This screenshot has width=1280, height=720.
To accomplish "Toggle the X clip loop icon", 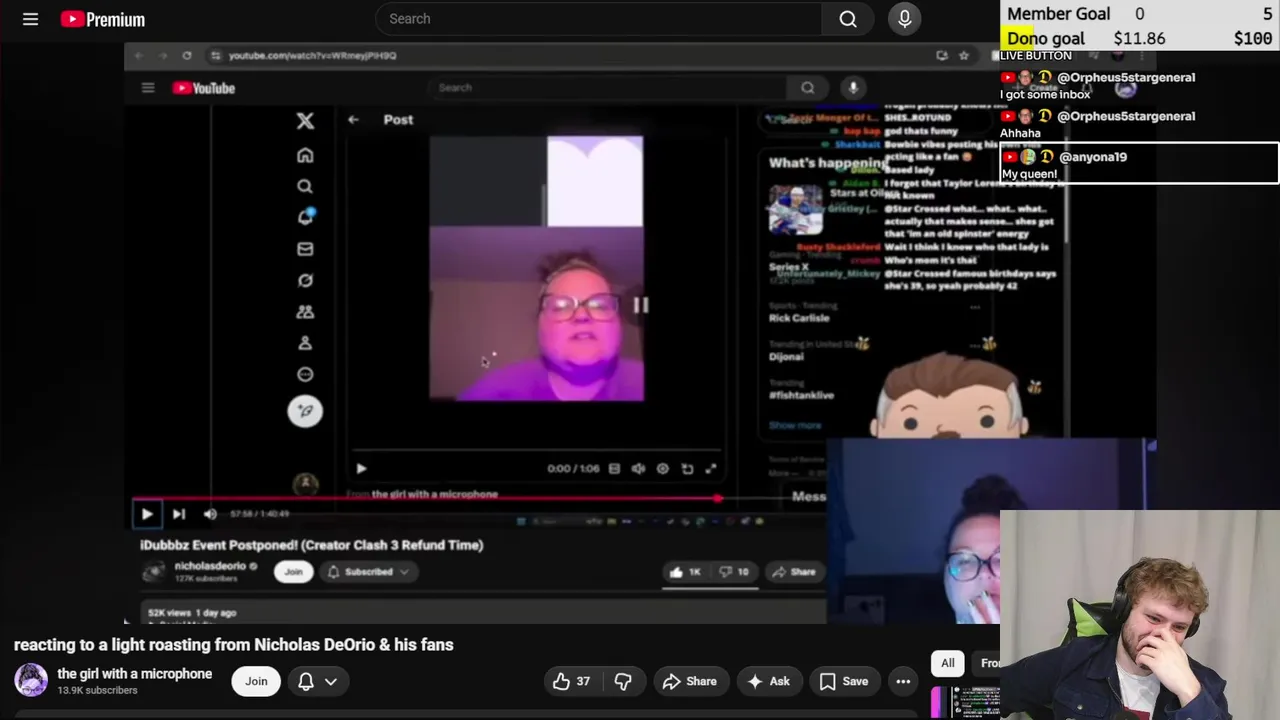I will coord(687,468).
